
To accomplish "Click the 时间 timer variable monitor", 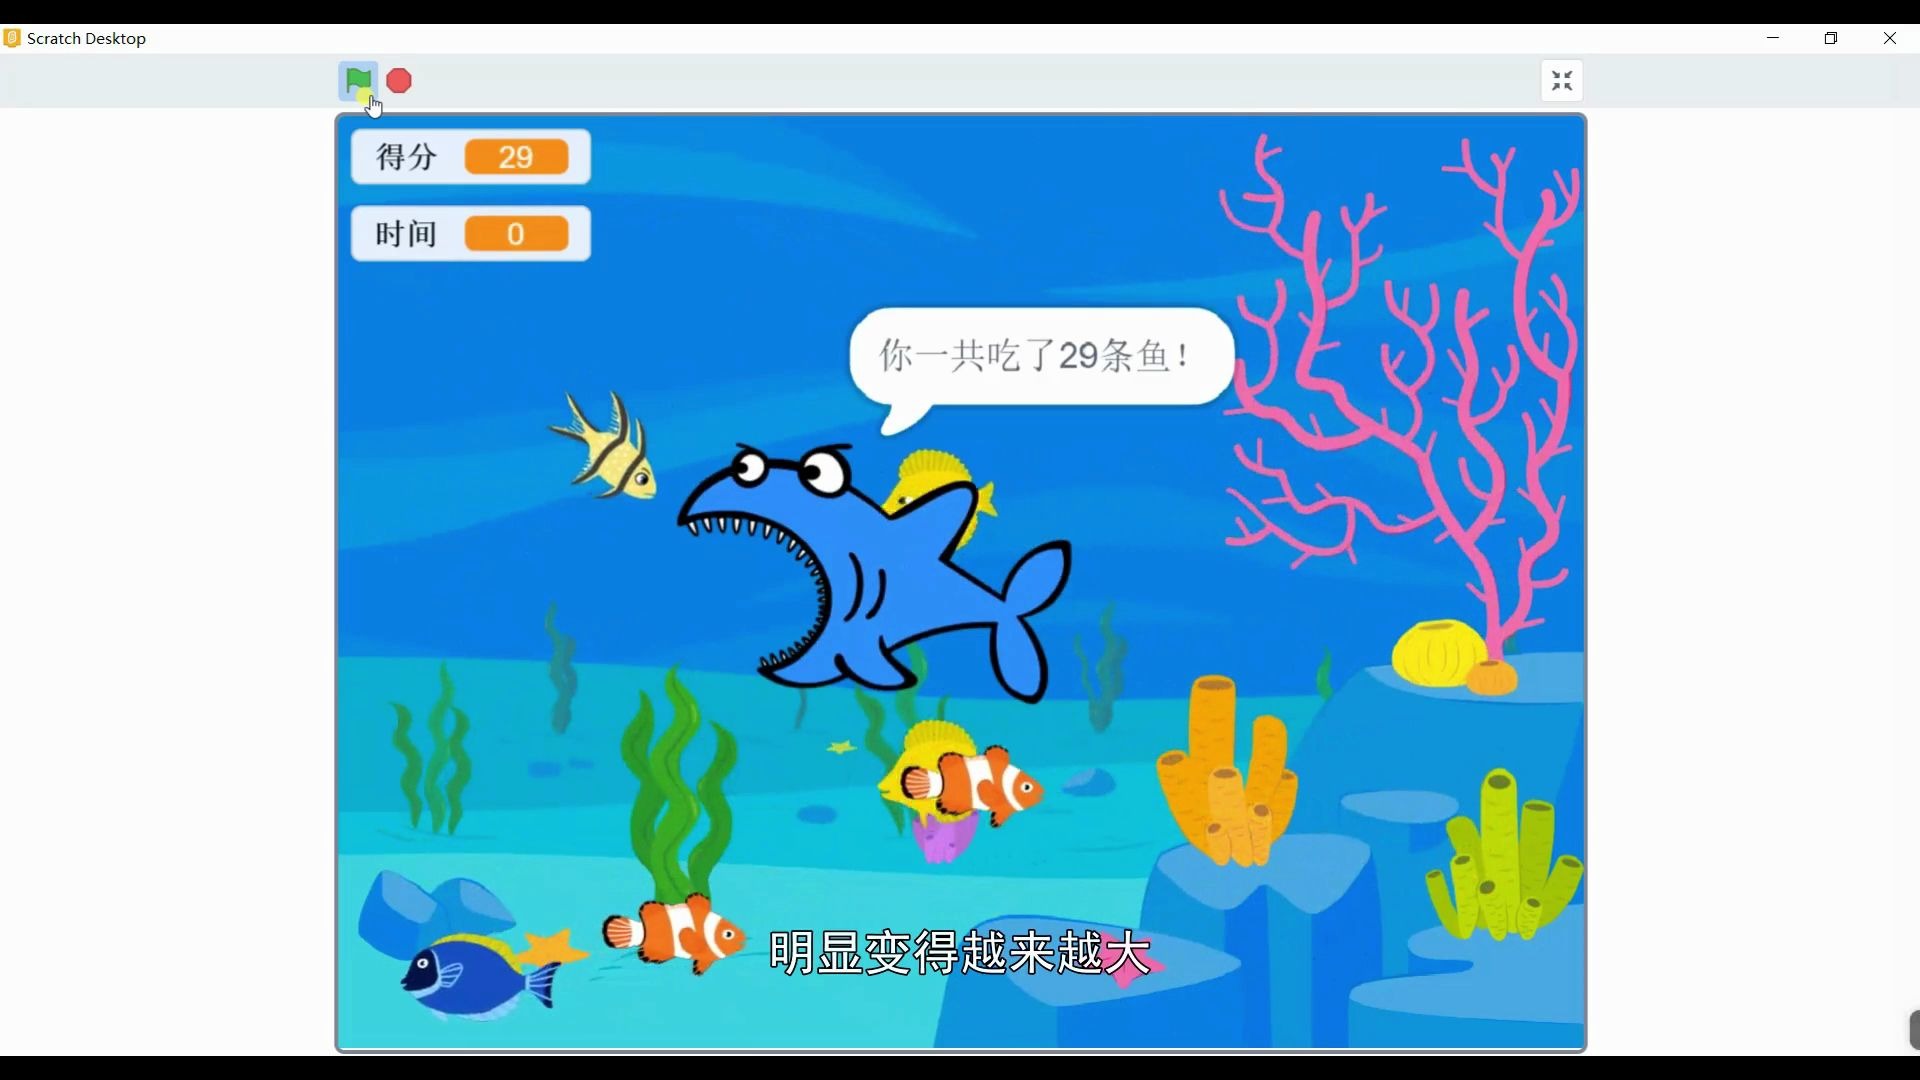I will (403, 233).
